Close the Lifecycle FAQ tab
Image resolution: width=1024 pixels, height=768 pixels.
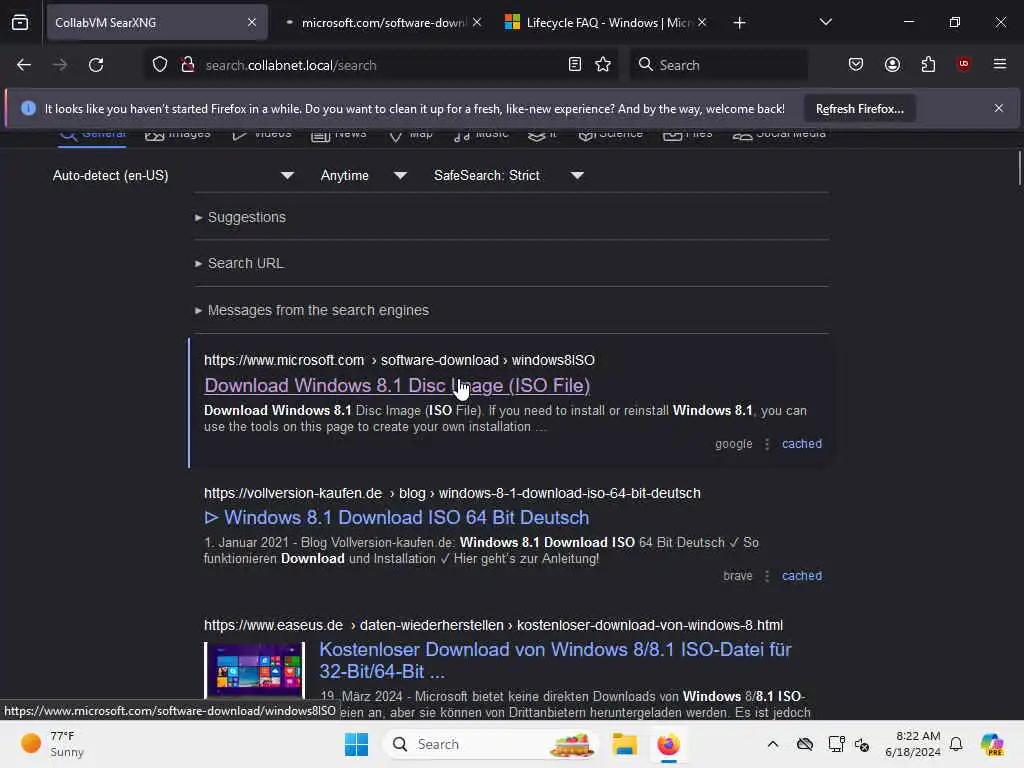[702, 22]
